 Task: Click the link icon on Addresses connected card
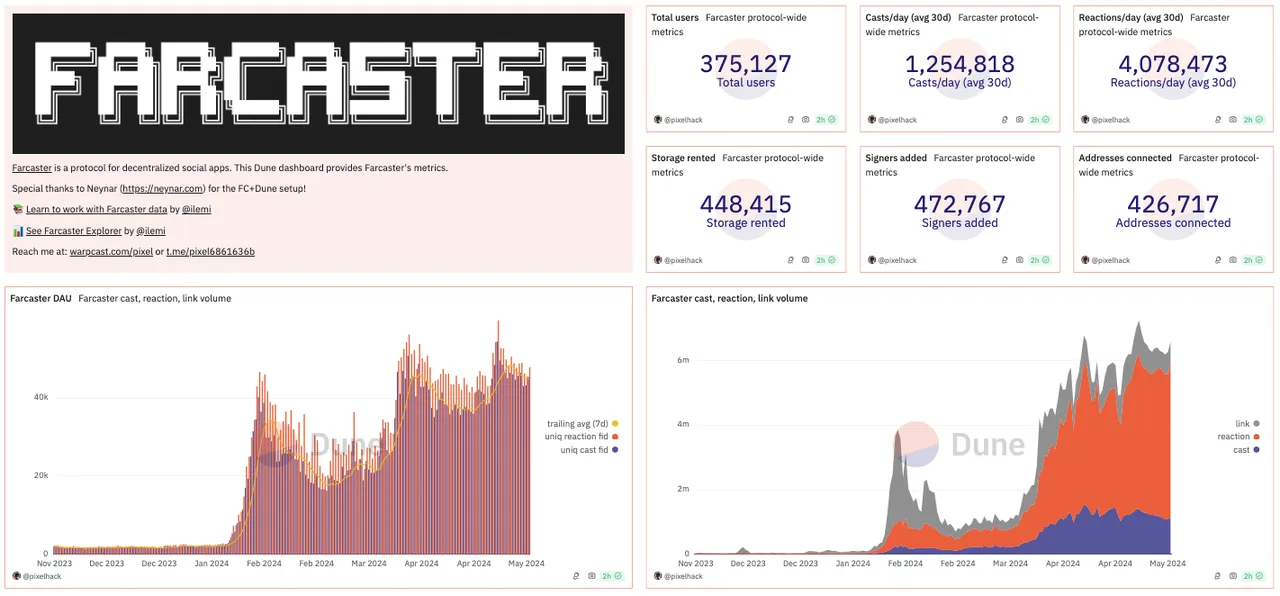(x=1219, y=260)
